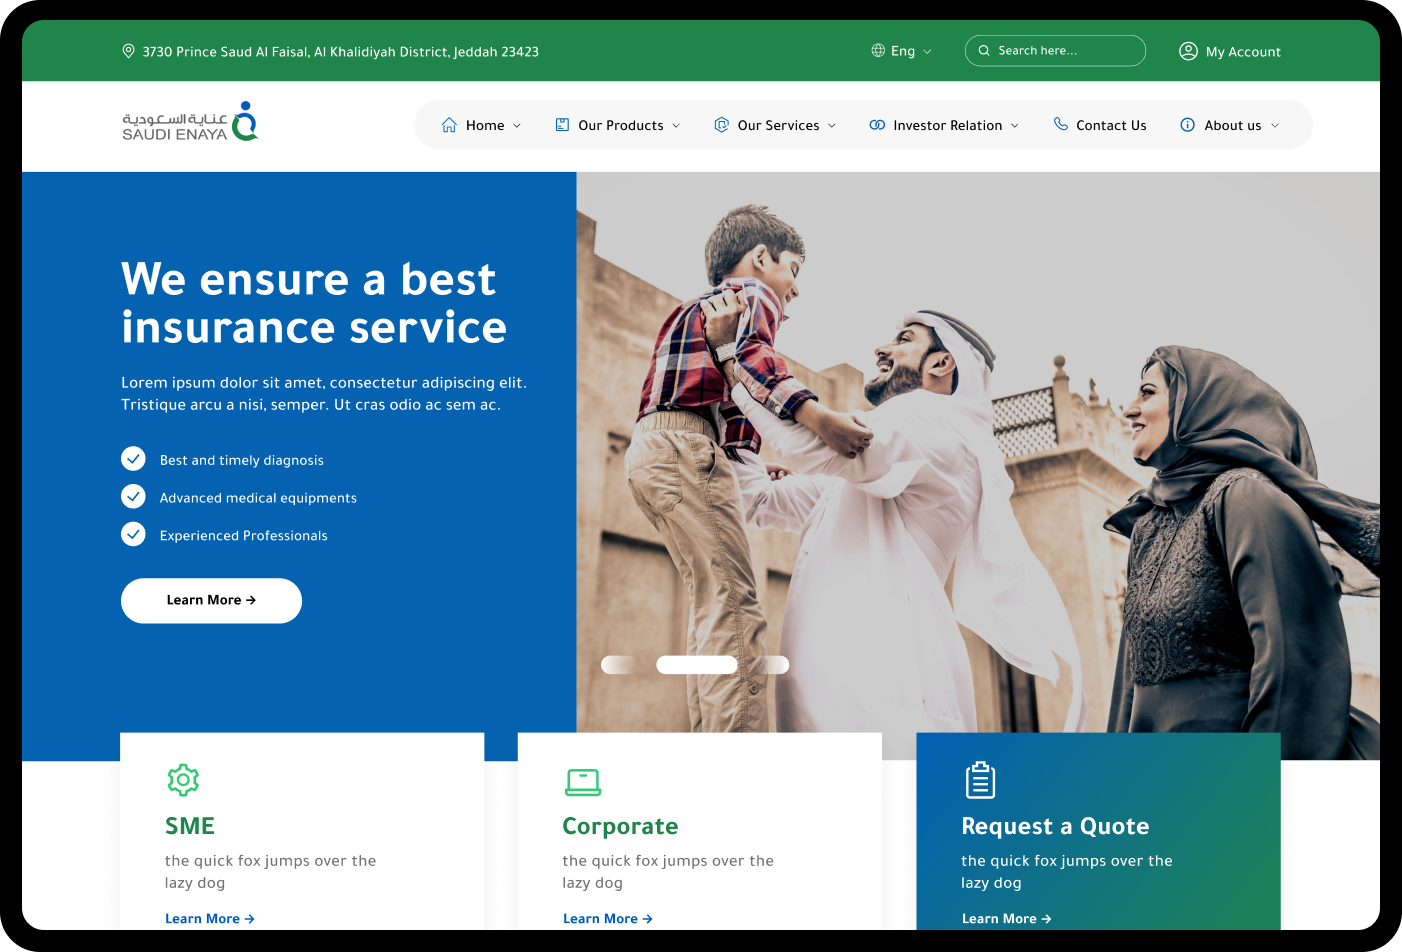This screenshot has width=1402, height=952.
Task: Click the Saudi Enaya logo
Action: (190, 122)
